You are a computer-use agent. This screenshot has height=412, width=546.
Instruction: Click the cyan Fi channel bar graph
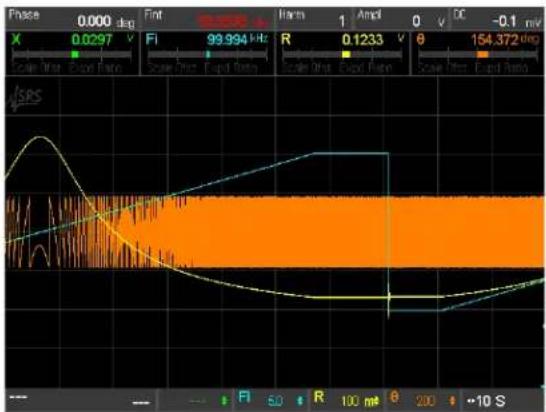208,55
